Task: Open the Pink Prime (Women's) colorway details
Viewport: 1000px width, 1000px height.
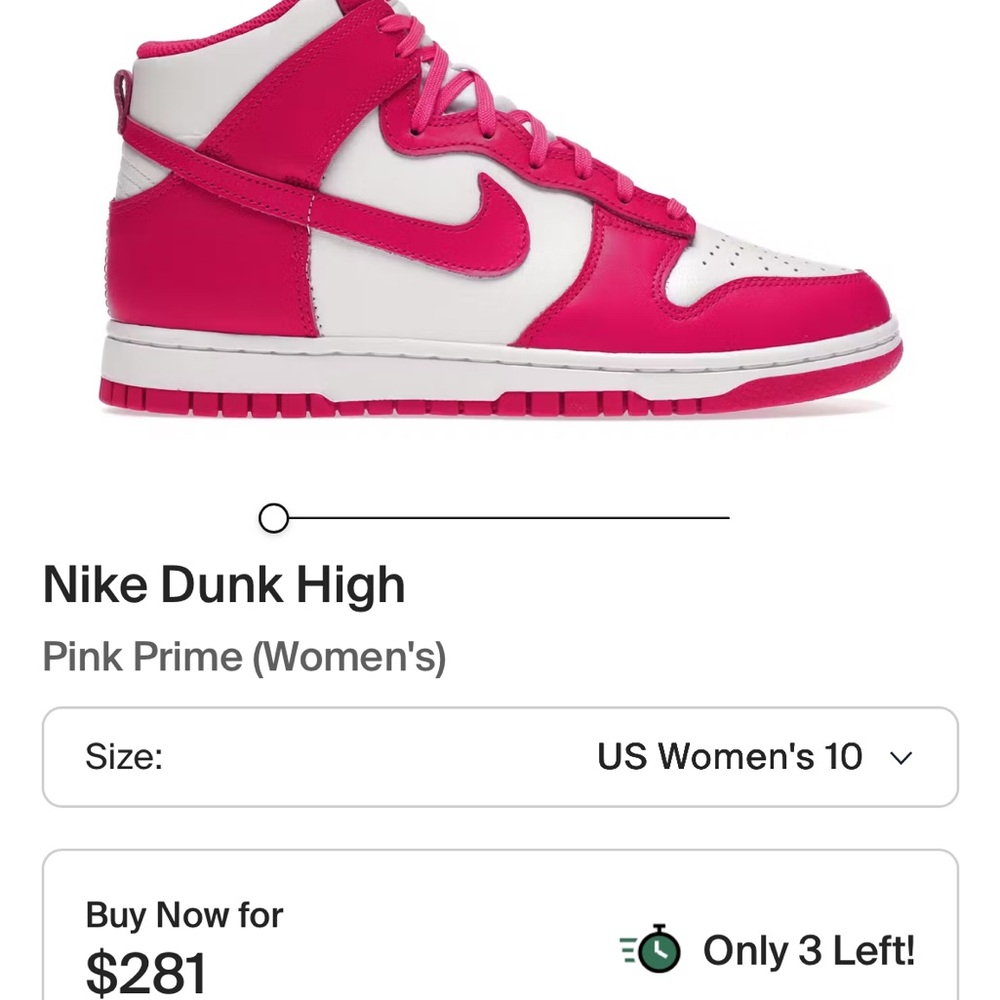Action: [245, 657]
